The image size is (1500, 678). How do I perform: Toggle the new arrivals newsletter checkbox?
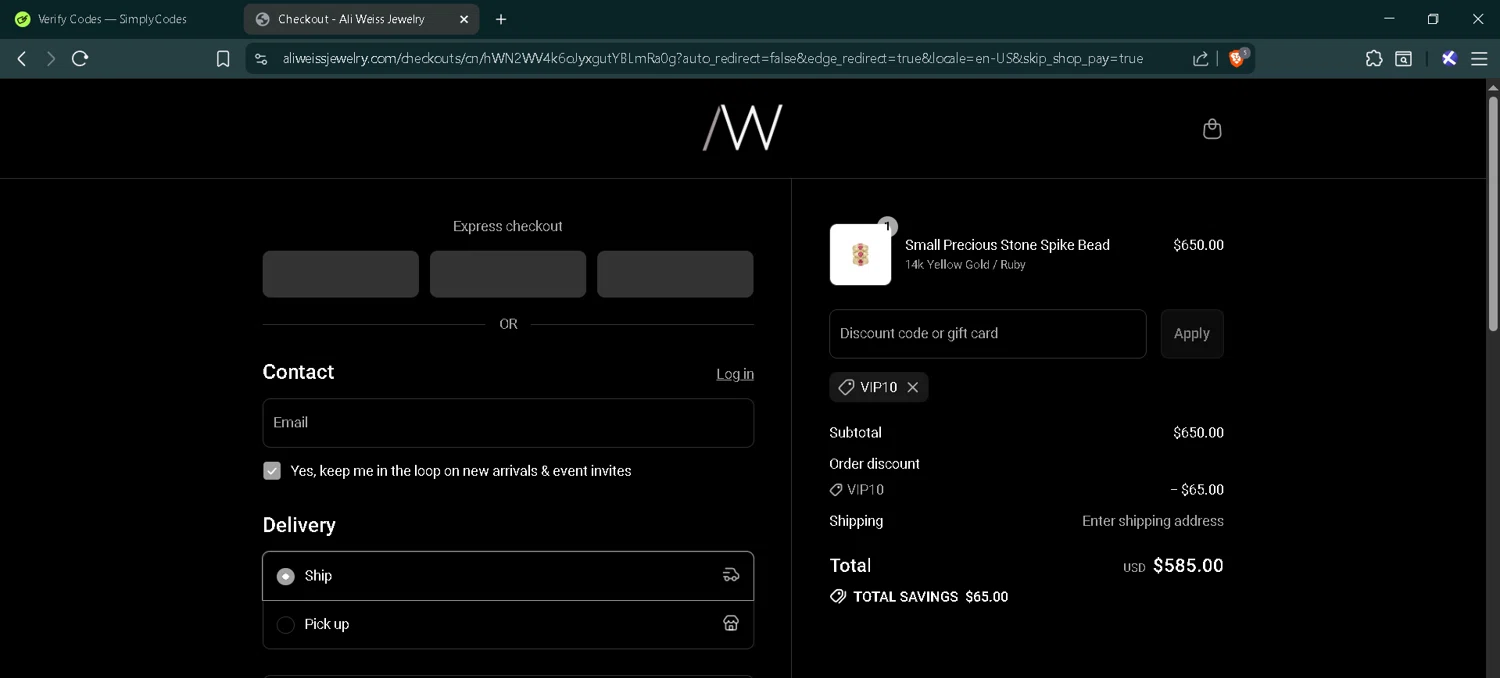point(272,471)
